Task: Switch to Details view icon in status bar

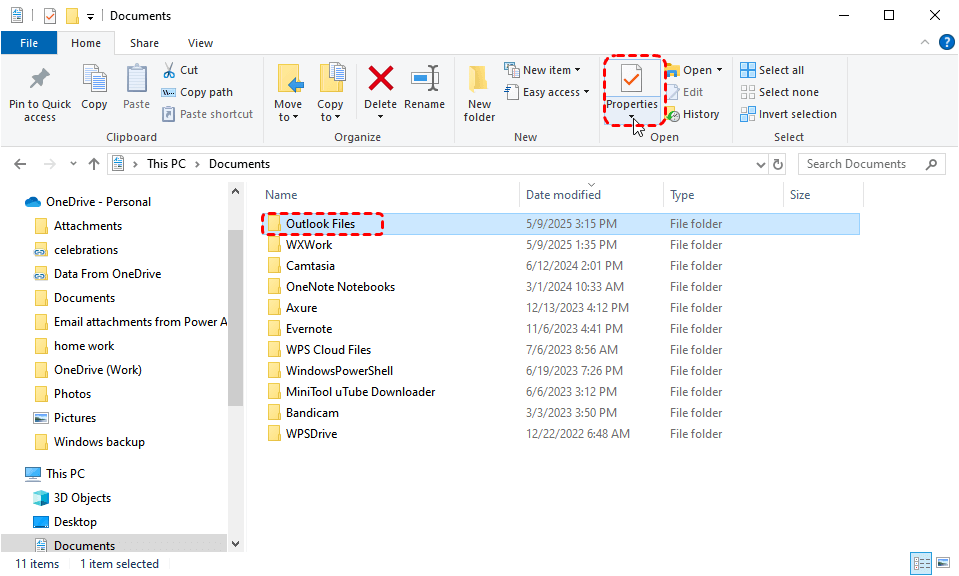Action: [921, 563]
